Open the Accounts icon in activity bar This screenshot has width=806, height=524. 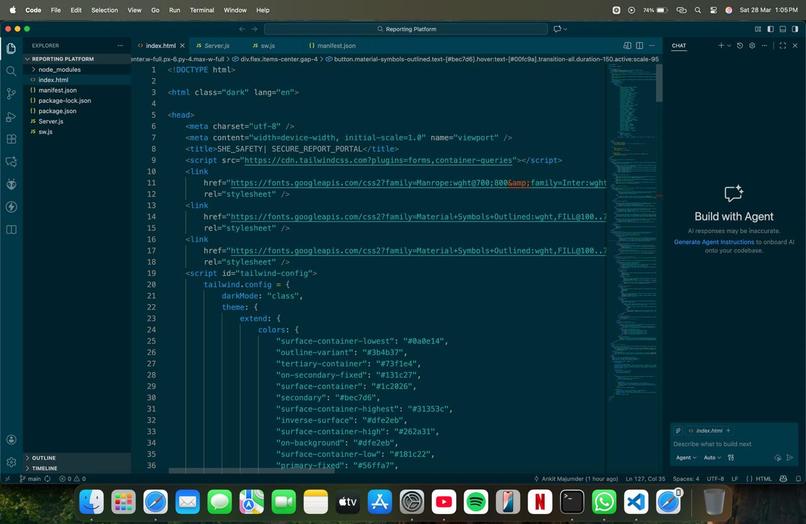click(11, 440)
